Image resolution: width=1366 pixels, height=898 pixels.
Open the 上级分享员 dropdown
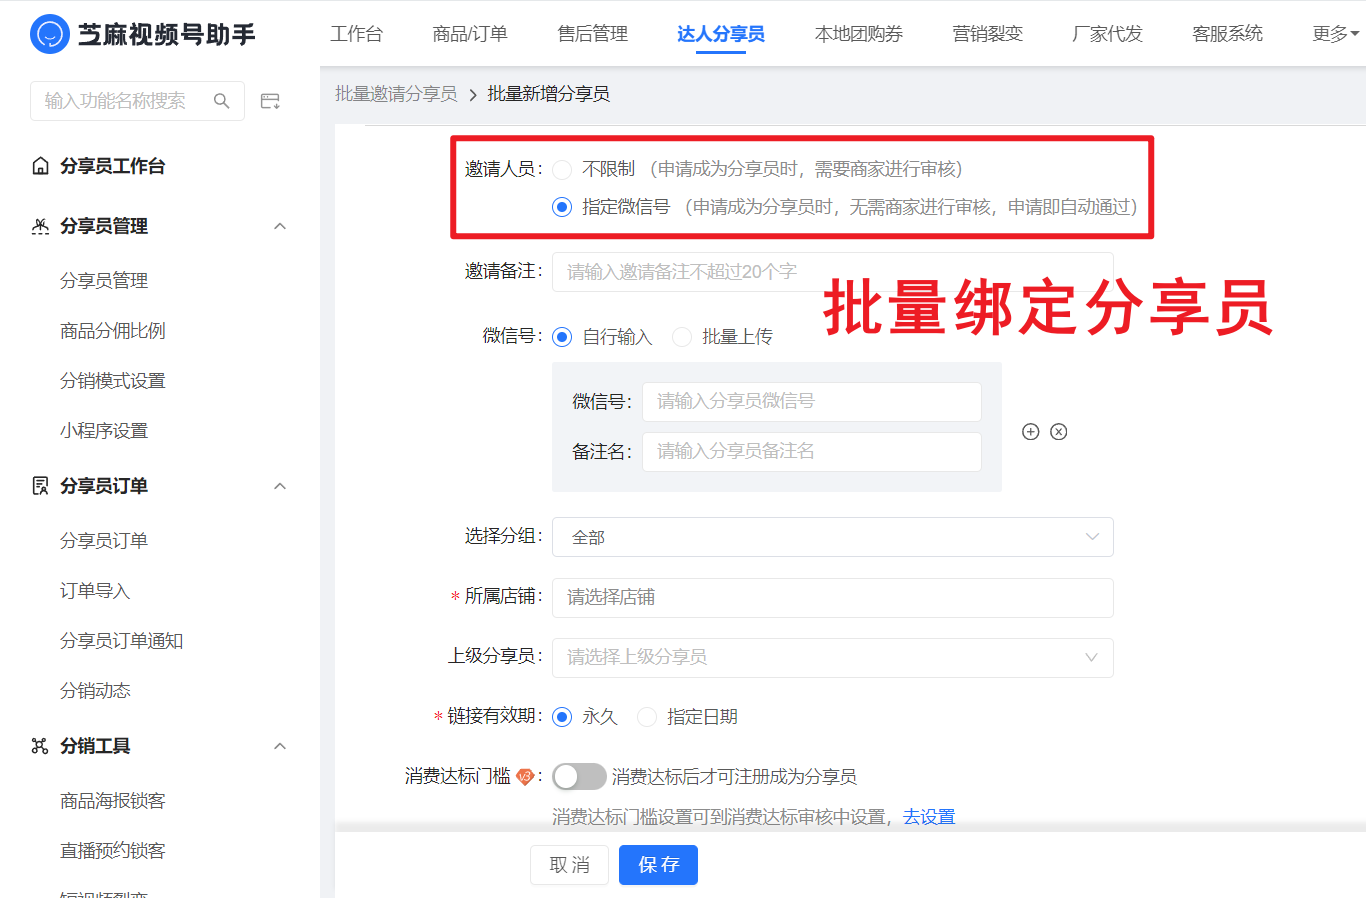click(833, 657)
